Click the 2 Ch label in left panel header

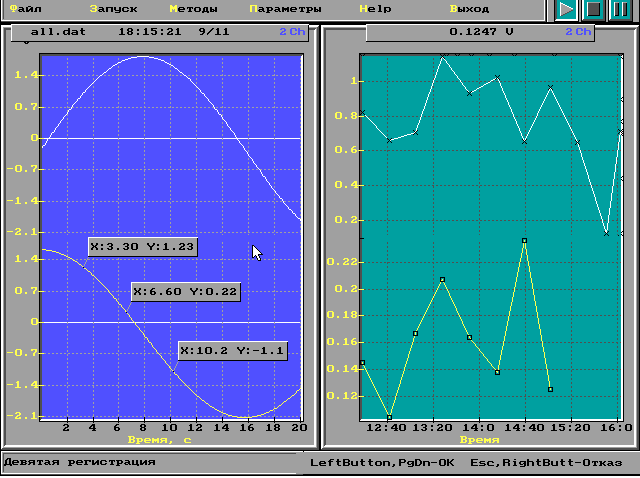click(x=292, y=32)
